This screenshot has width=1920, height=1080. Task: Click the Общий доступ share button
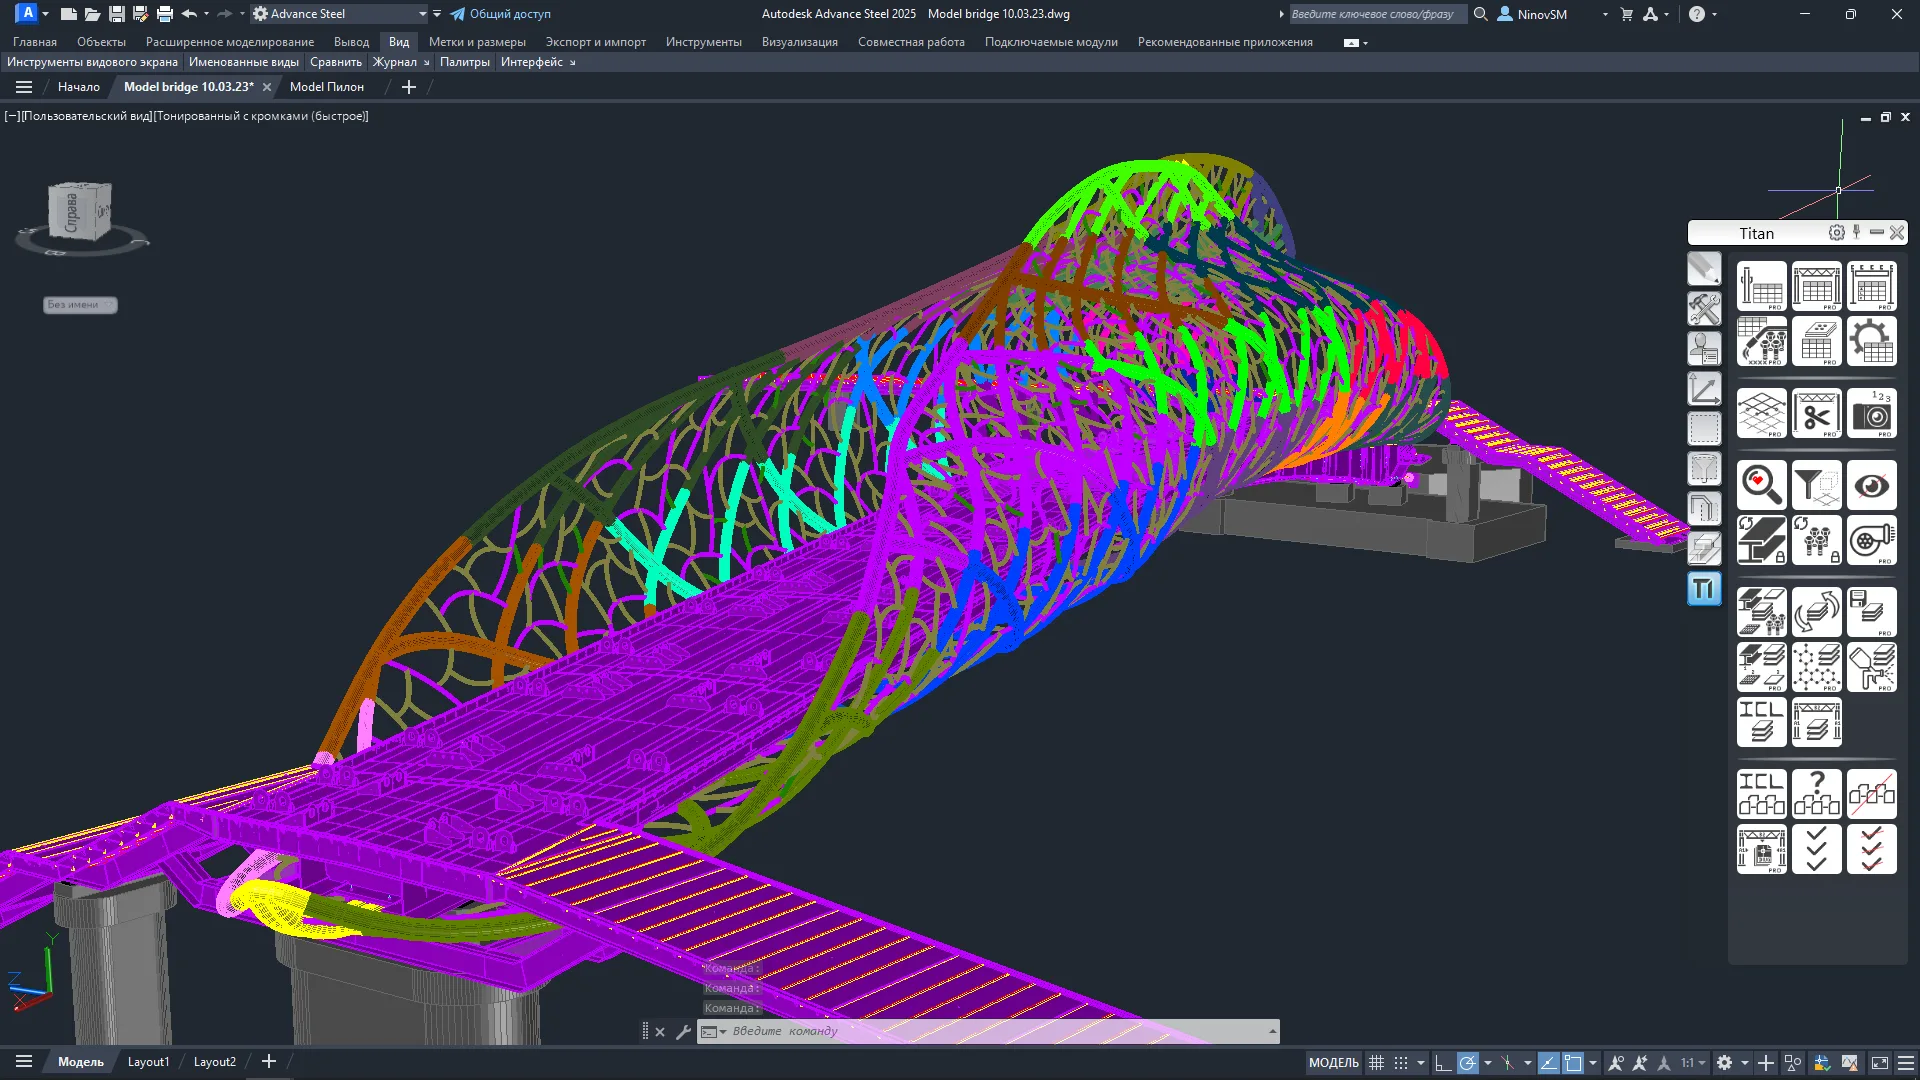pyautogui.click(x=501, y=14)
